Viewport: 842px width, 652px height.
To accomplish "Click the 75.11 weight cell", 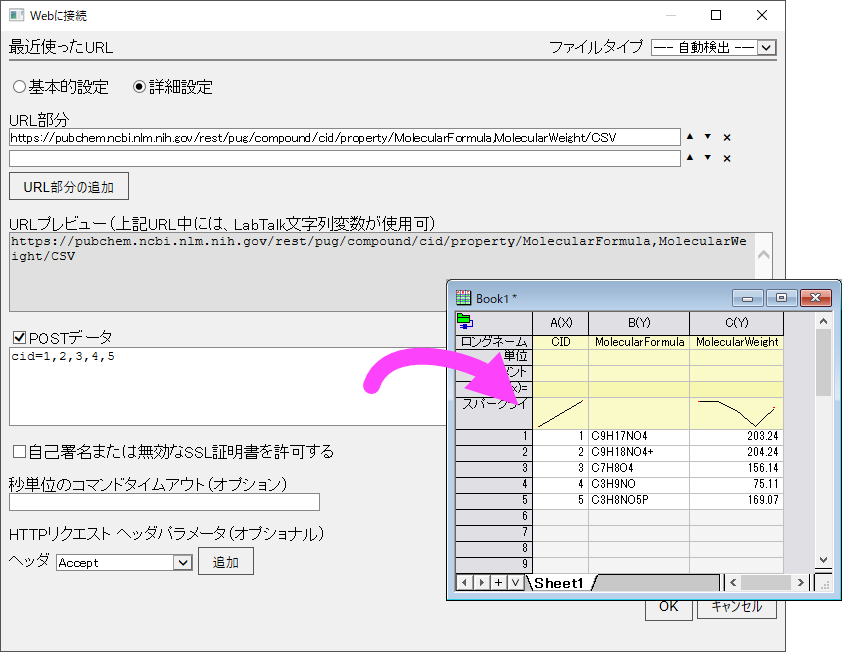I will click(737, 484).
